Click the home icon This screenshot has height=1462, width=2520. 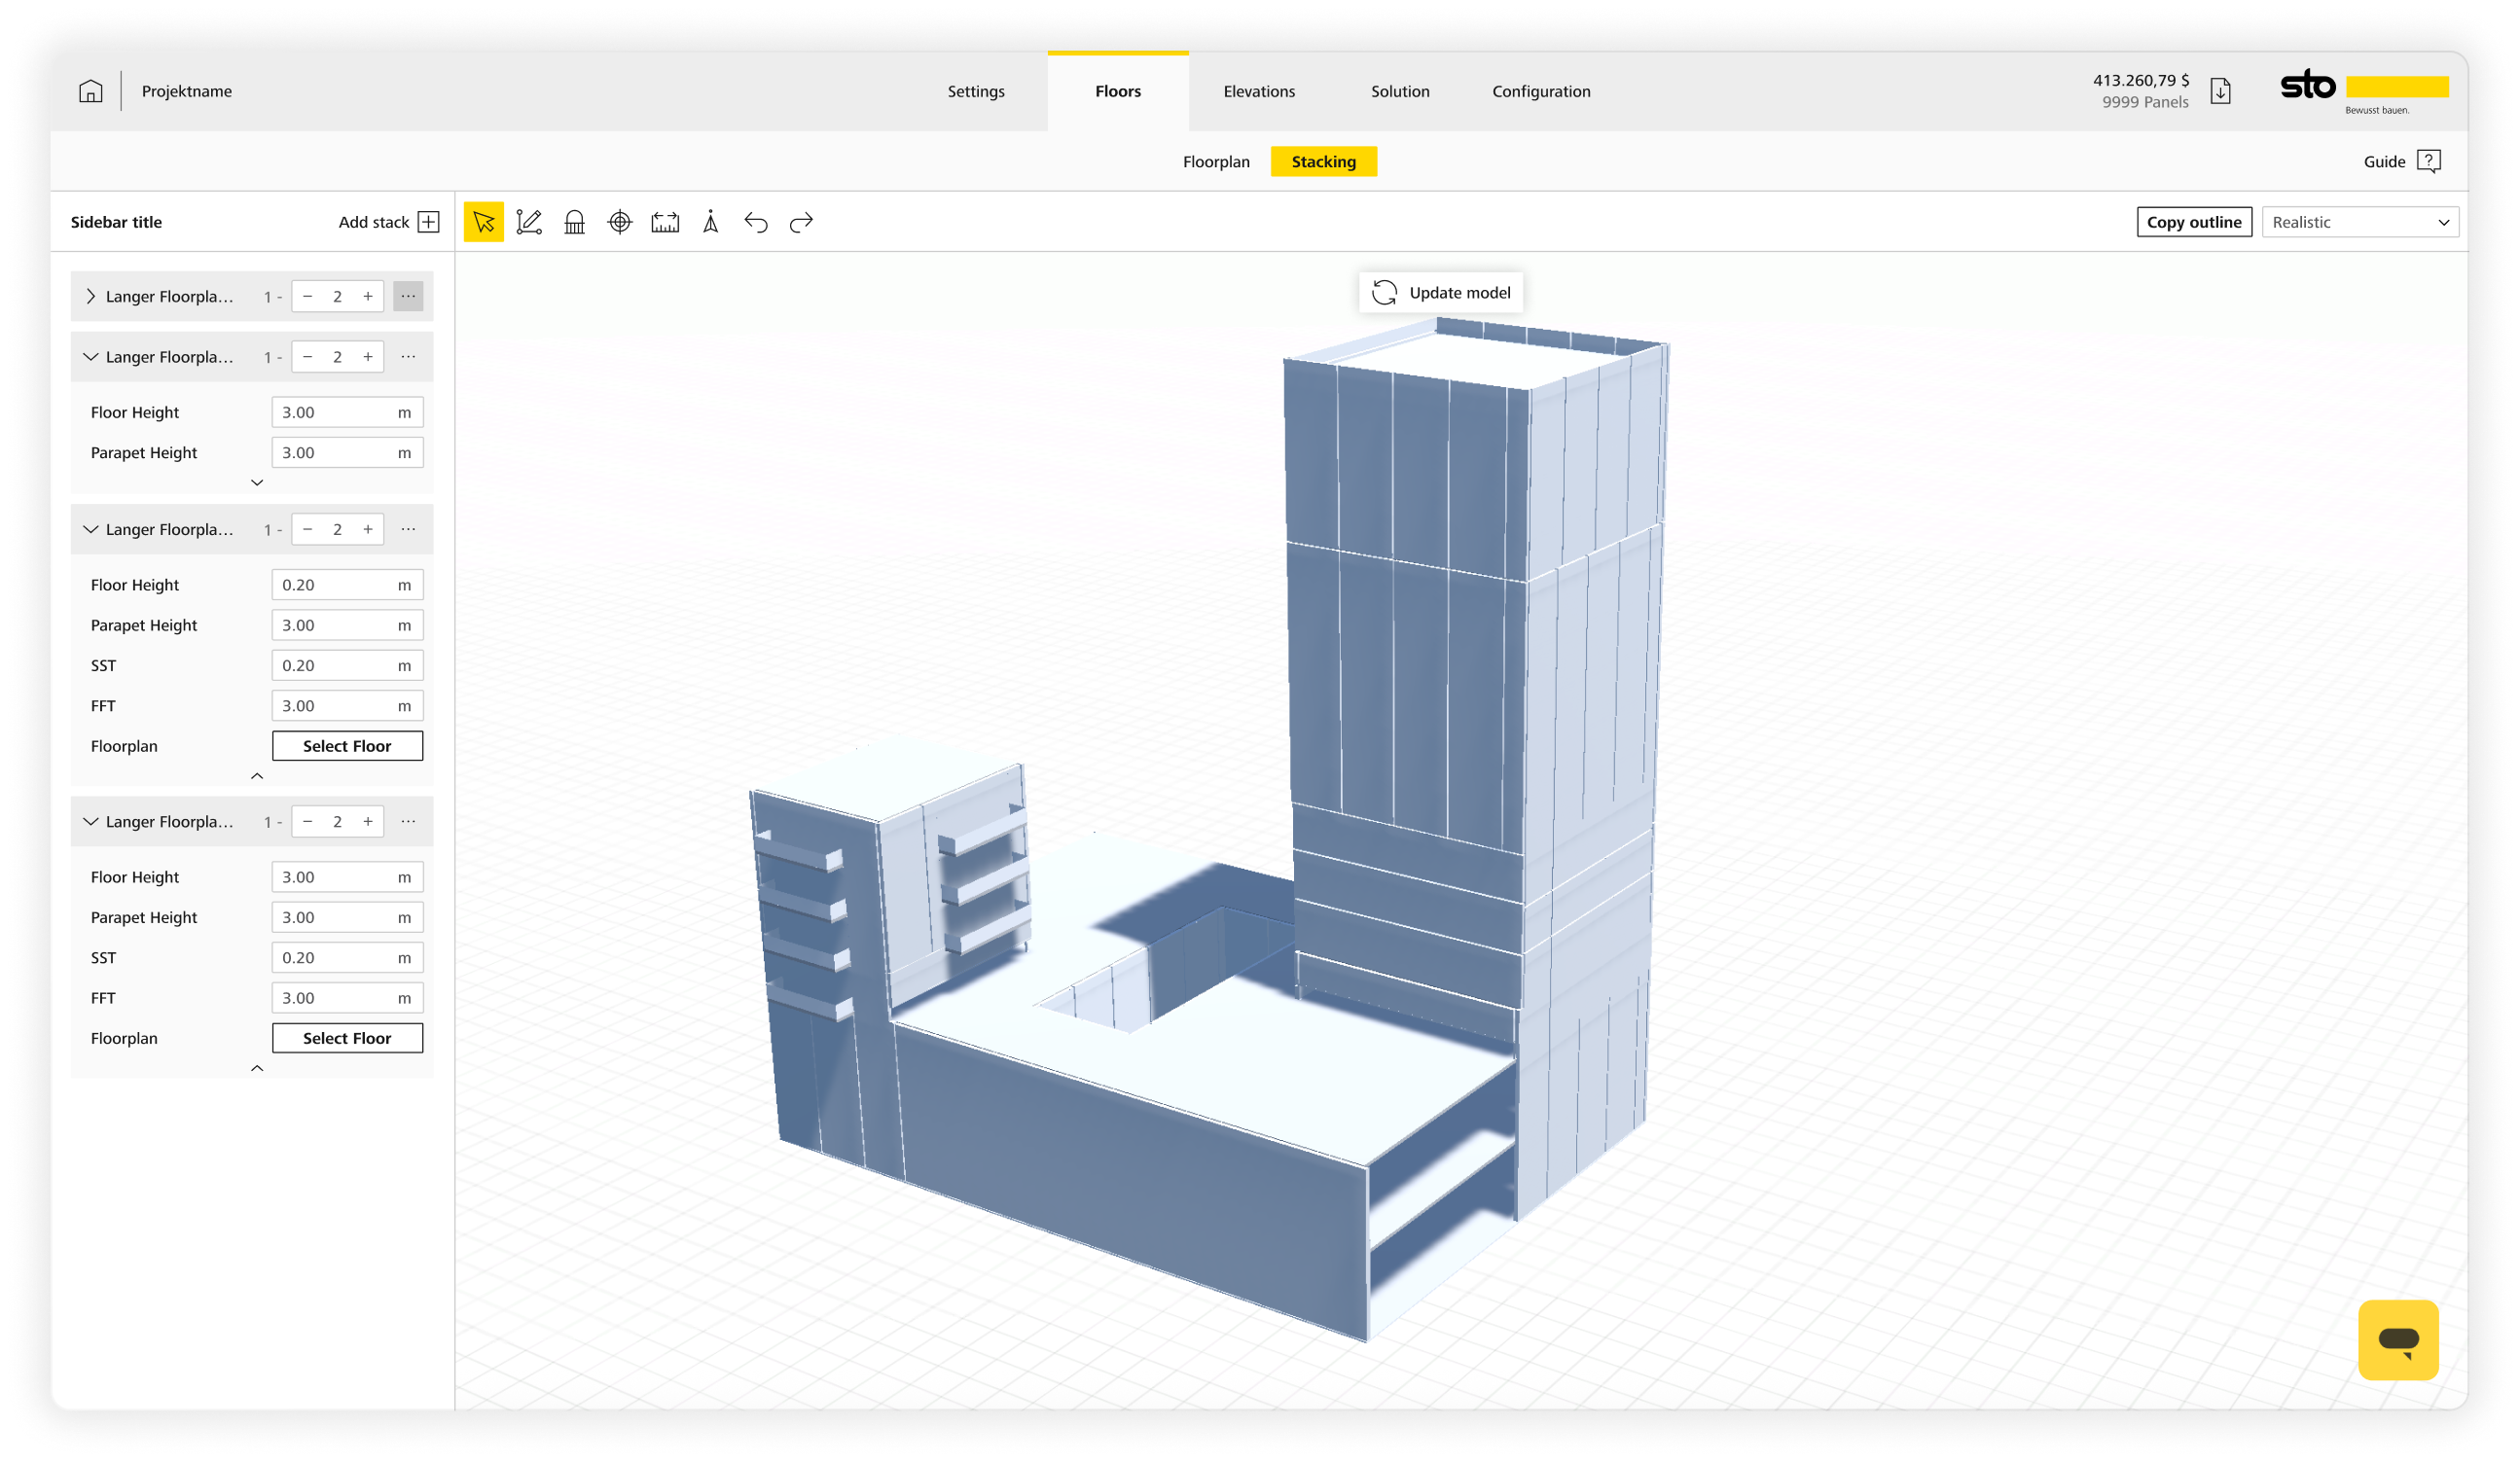click(x=90, y=91)
